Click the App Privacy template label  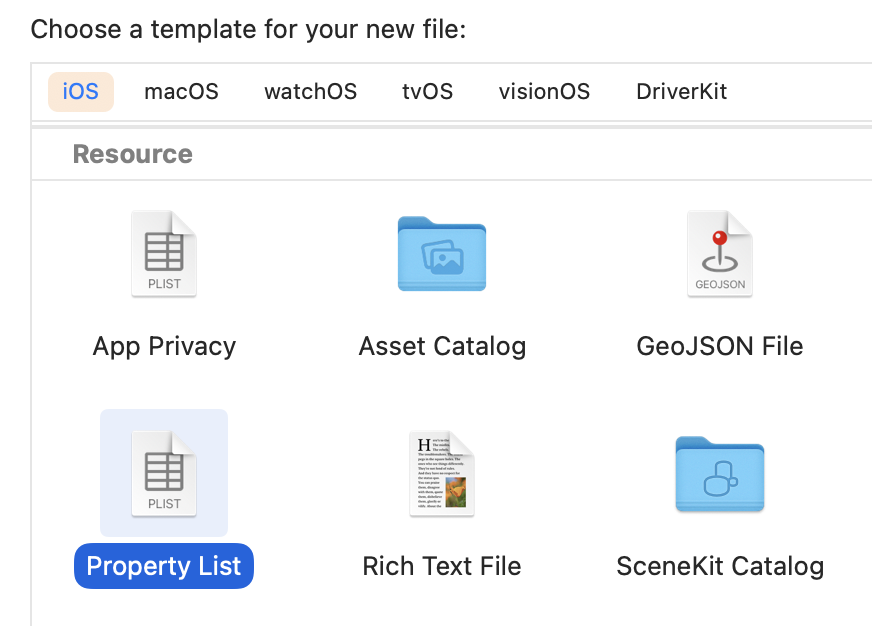(164, 347)
